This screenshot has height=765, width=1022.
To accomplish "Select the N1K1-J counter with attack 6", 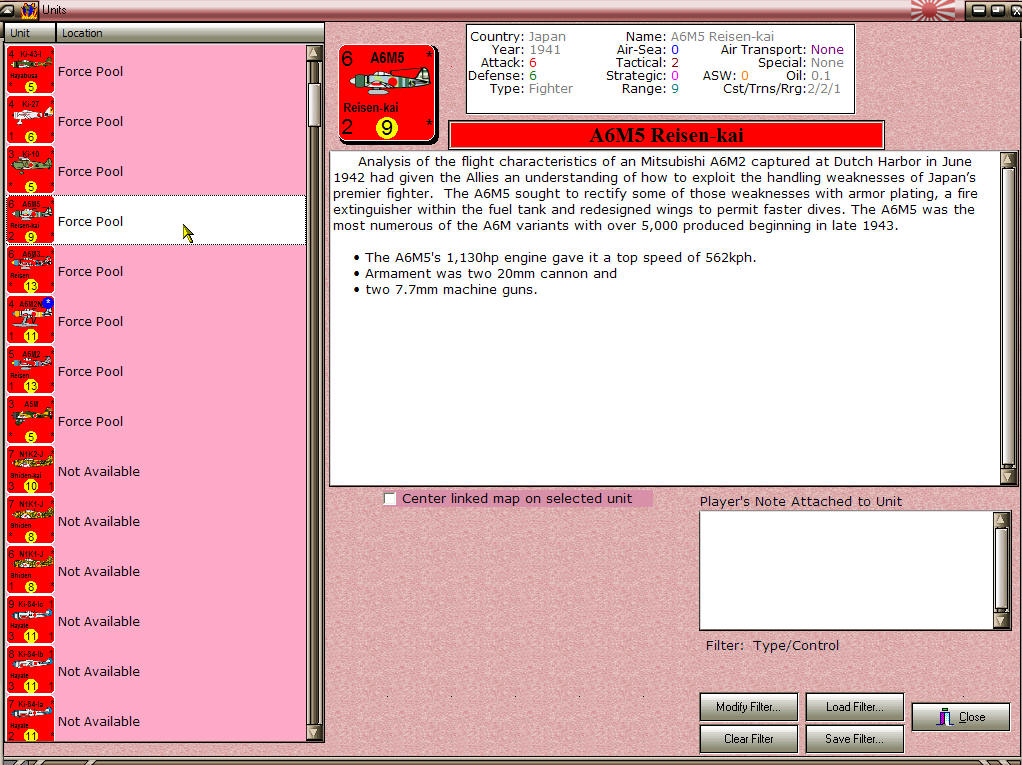I will (x=31, y=570).
